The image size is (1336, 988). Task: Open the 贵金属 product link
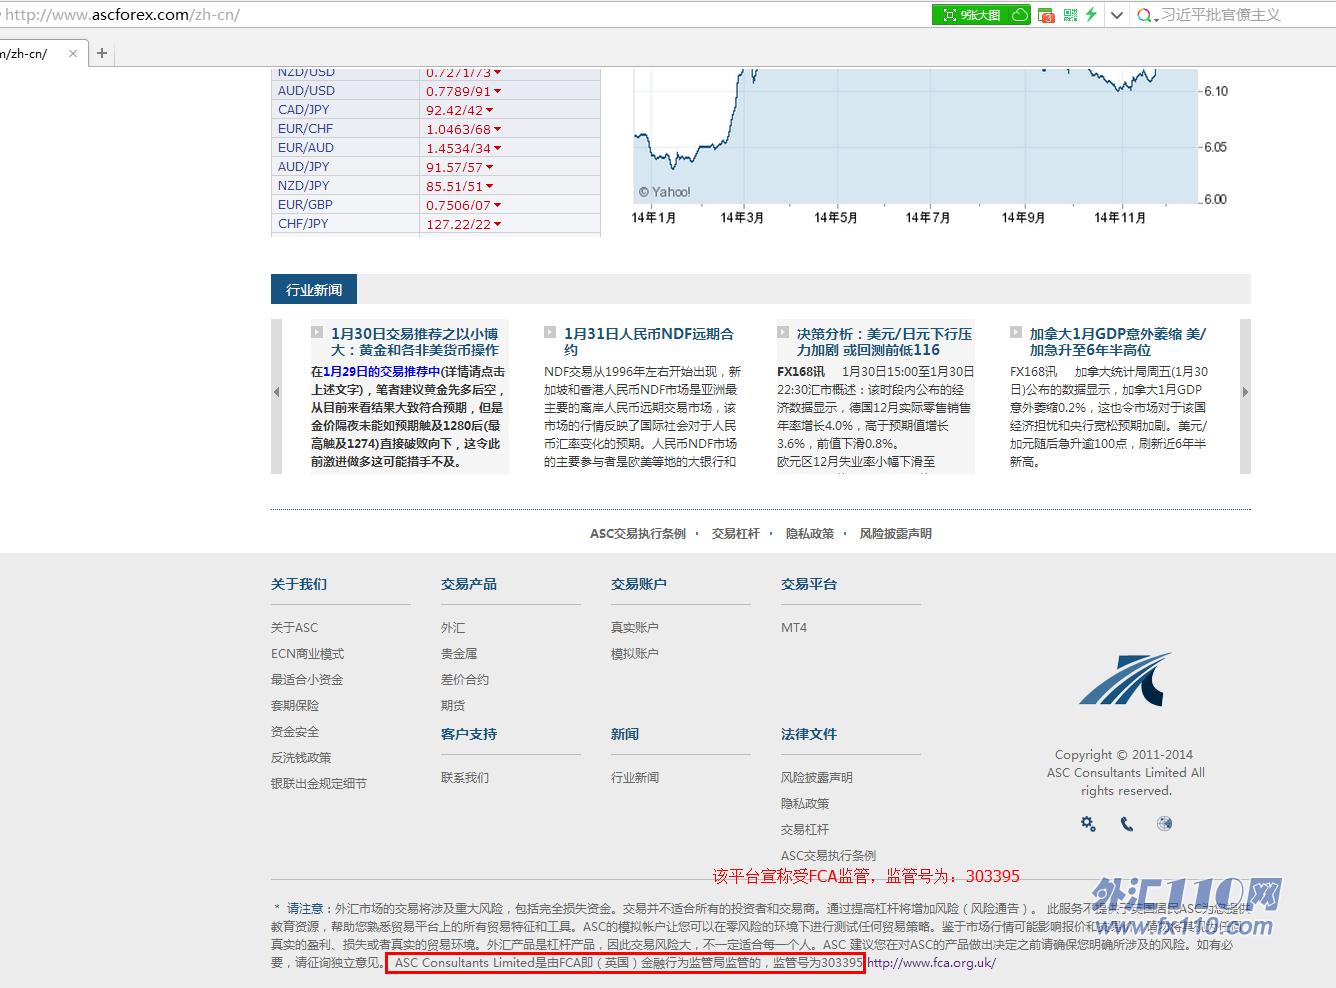click(459, 654)
